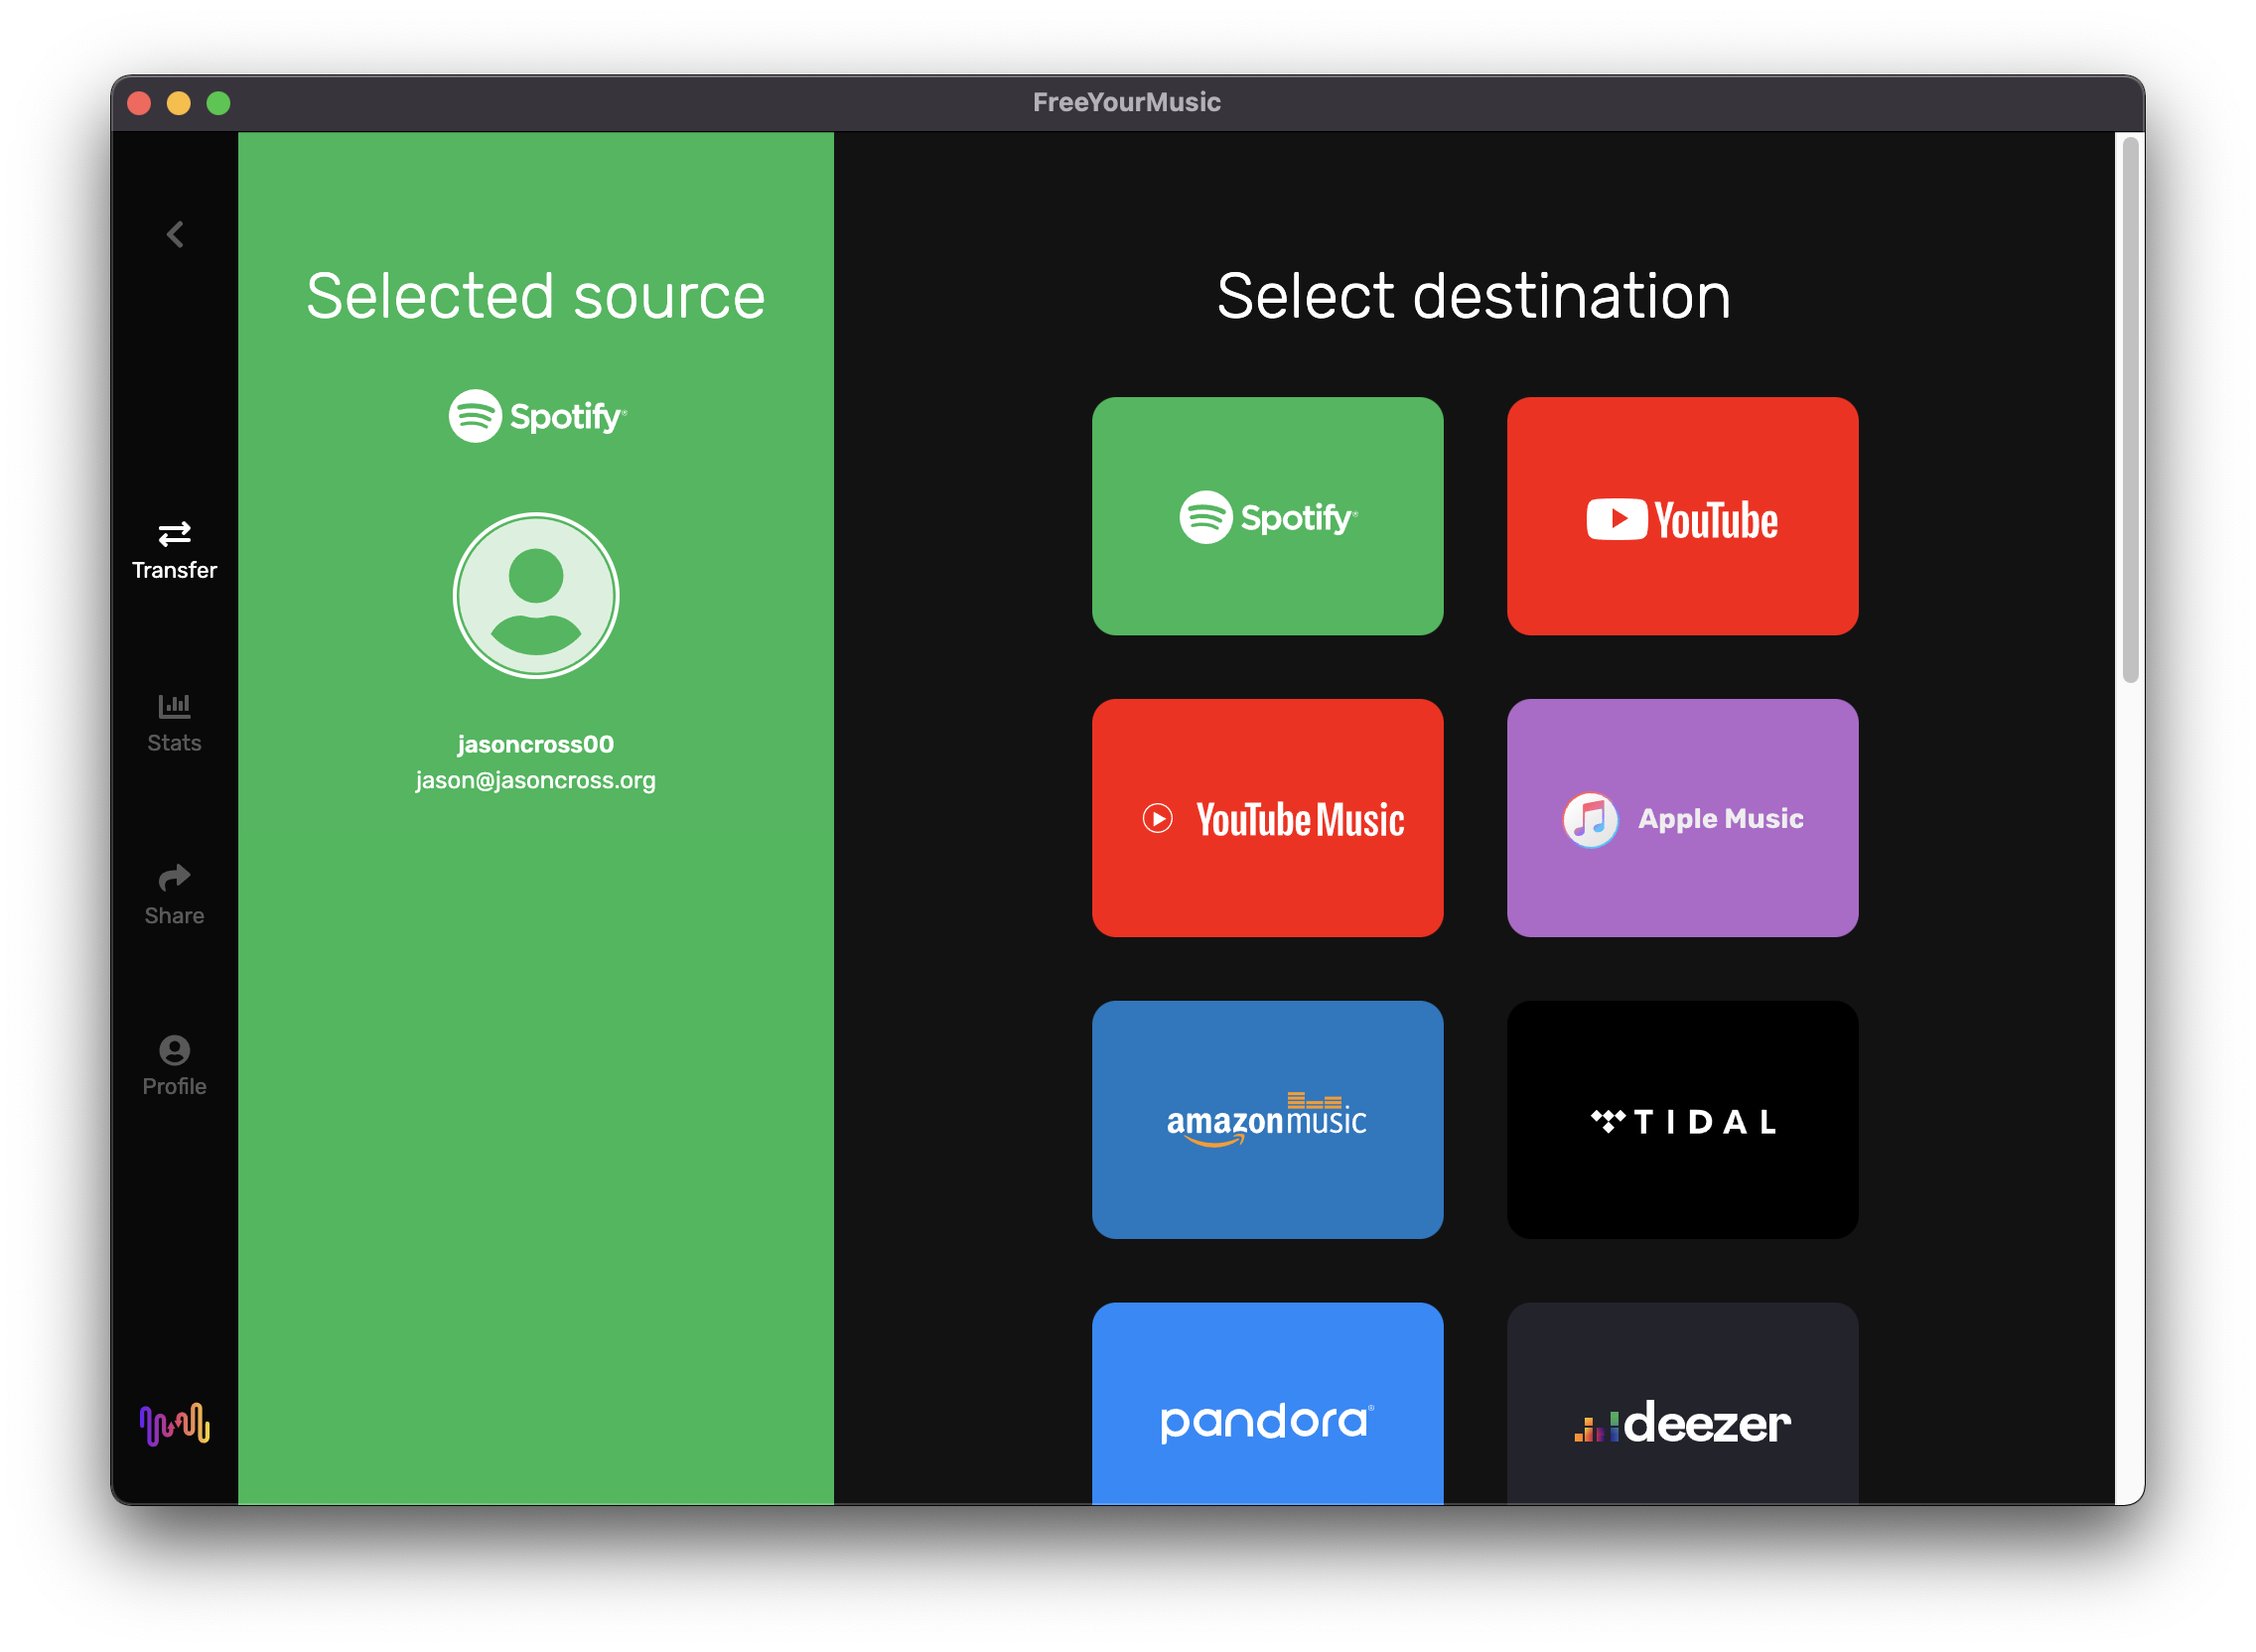The height and width of the screenshot is (1652, 2256).
Task: Click the user avatar in Selected source
Action: 536,596
